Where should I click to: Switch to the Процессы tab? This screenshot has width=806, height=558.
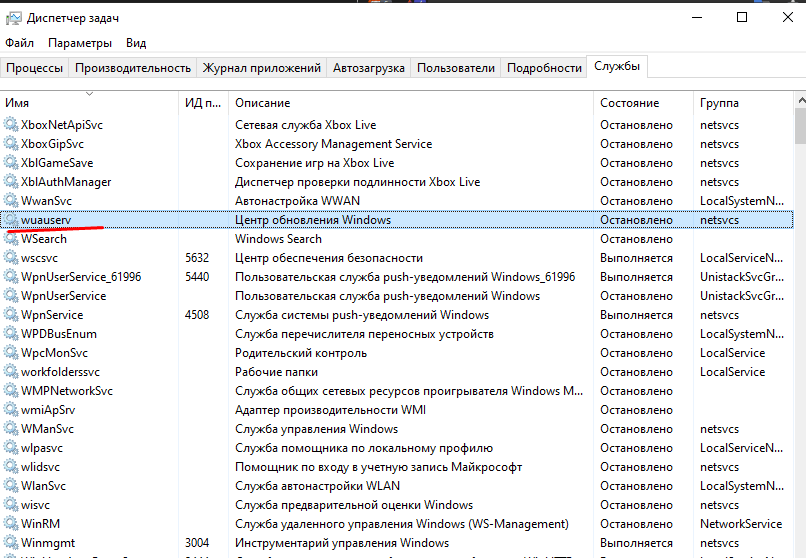(x=35, y=68)
